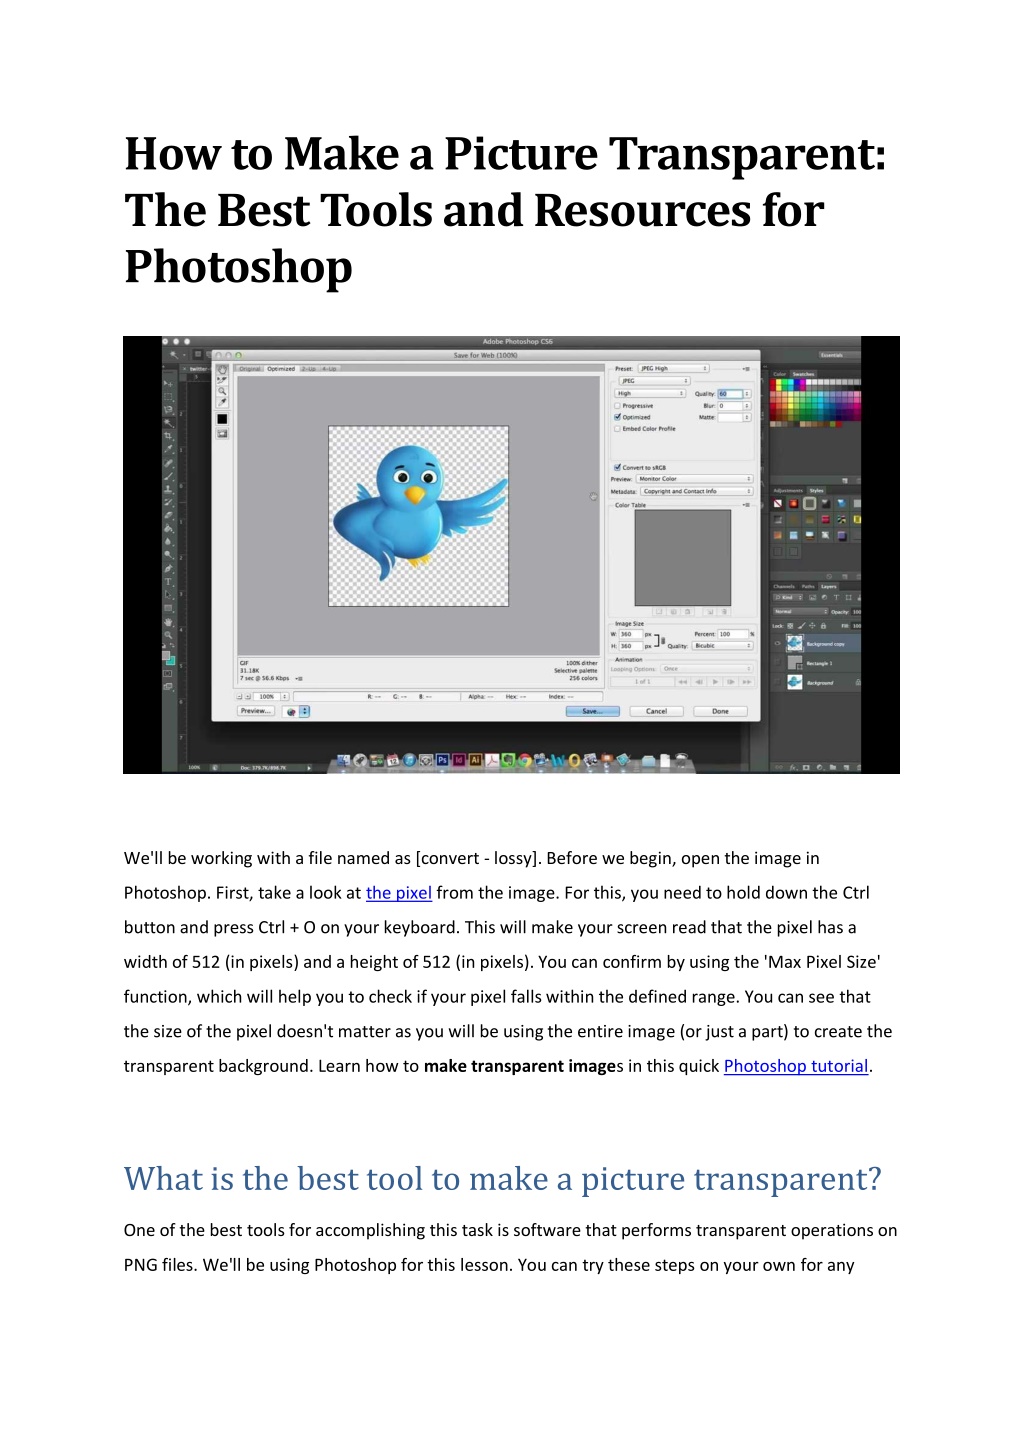Image resolution: width=1023 pixels, height=1448 pixels.
Task: Click the Done button
Action: click(720, 712)
